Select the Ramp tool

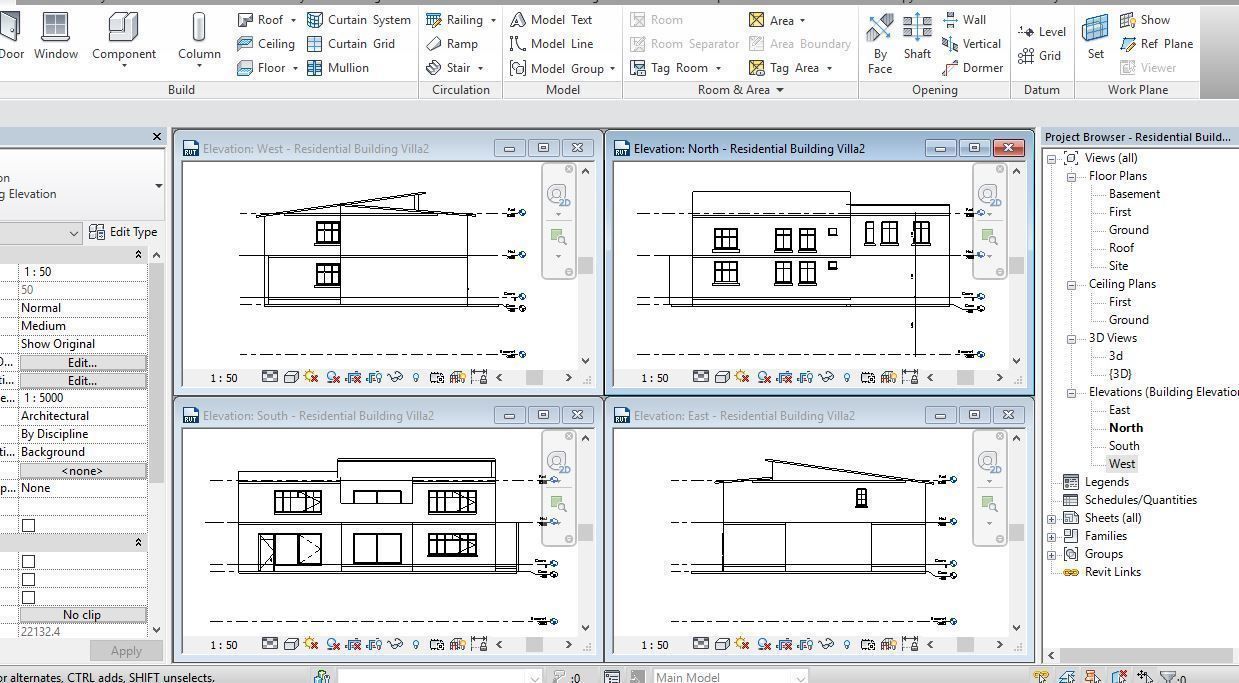pyautogui.click(x=451, y=44)
